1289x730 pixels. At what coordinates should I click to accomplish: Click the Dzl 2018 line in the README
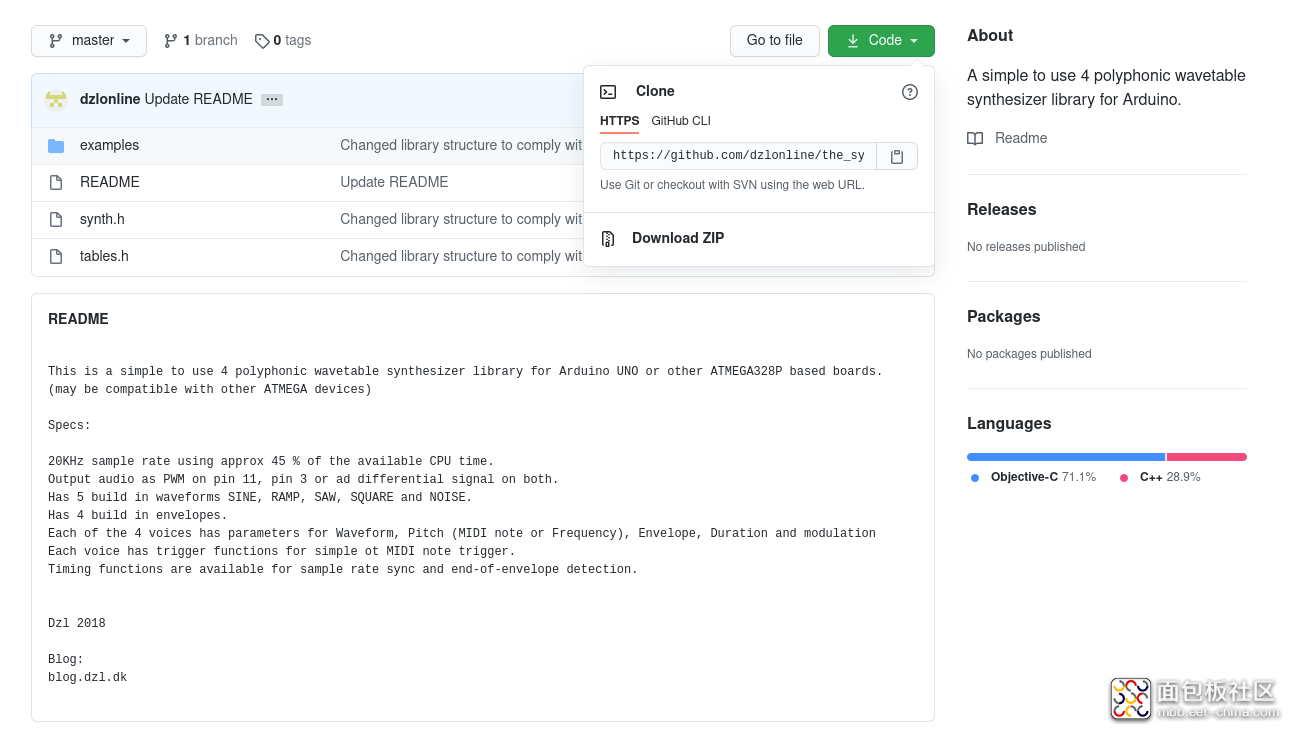(76, 624)
